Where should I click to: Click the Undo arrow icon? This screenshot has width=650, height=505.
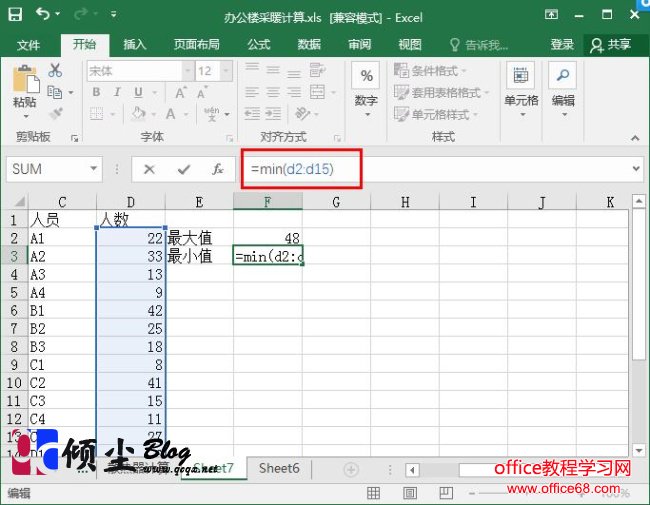(44, 14)
